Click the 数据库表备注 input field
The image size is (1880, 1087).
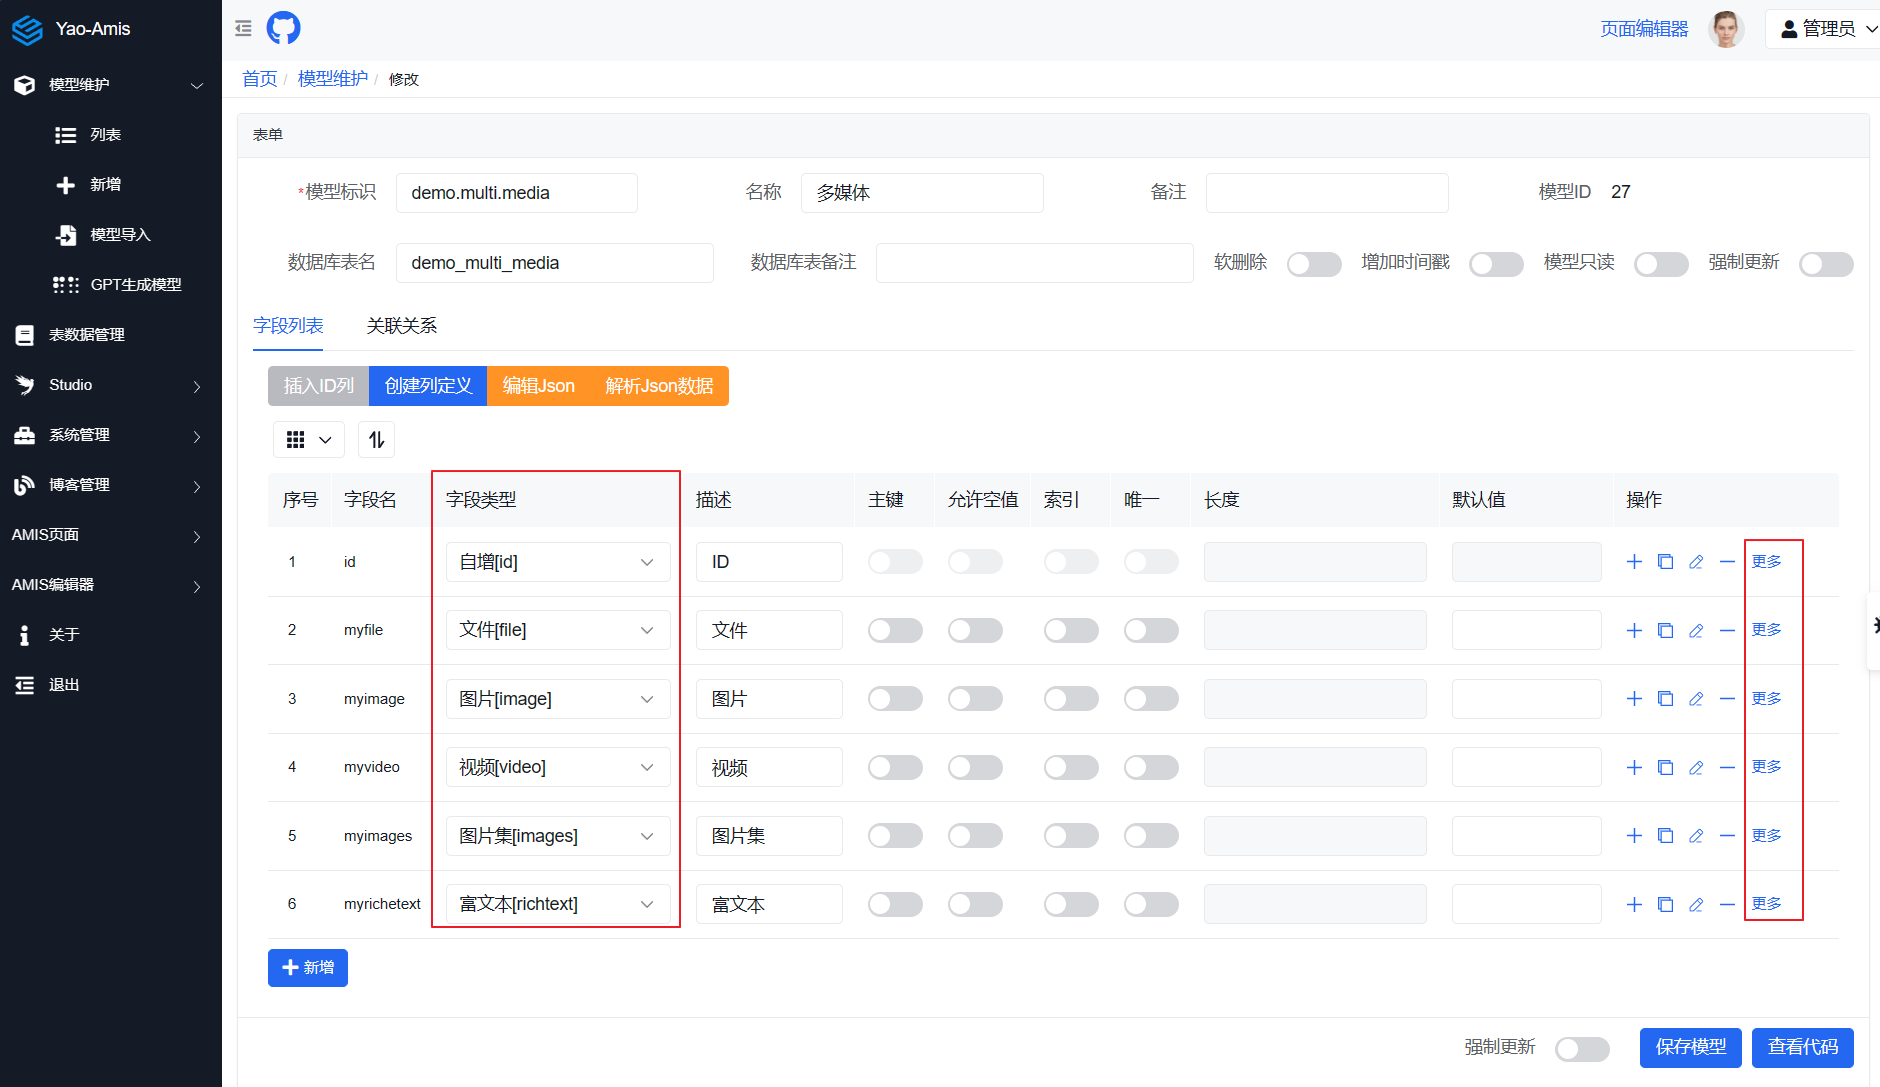1034,263
